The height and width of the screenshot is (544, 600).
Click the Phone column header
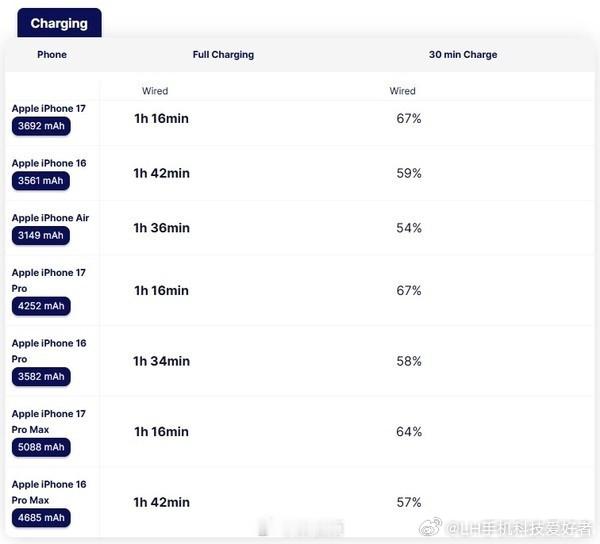coord(52,55)
